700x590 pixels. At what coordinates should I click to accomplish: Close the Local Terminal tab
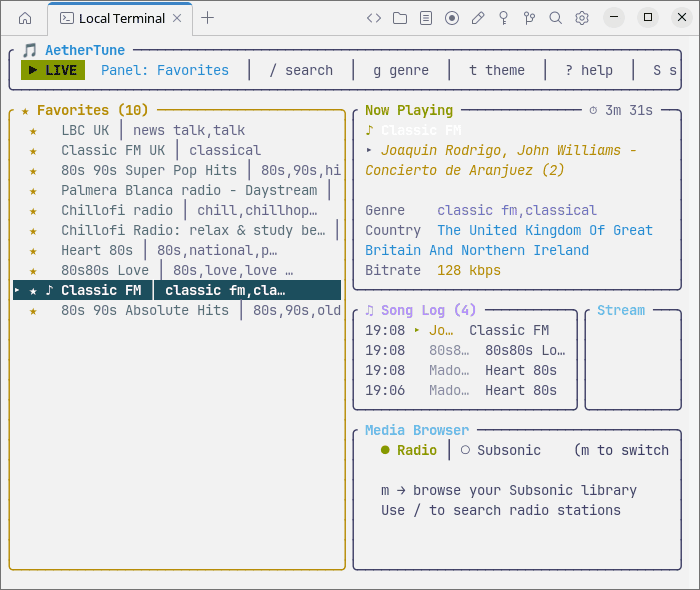coord(177,18)
